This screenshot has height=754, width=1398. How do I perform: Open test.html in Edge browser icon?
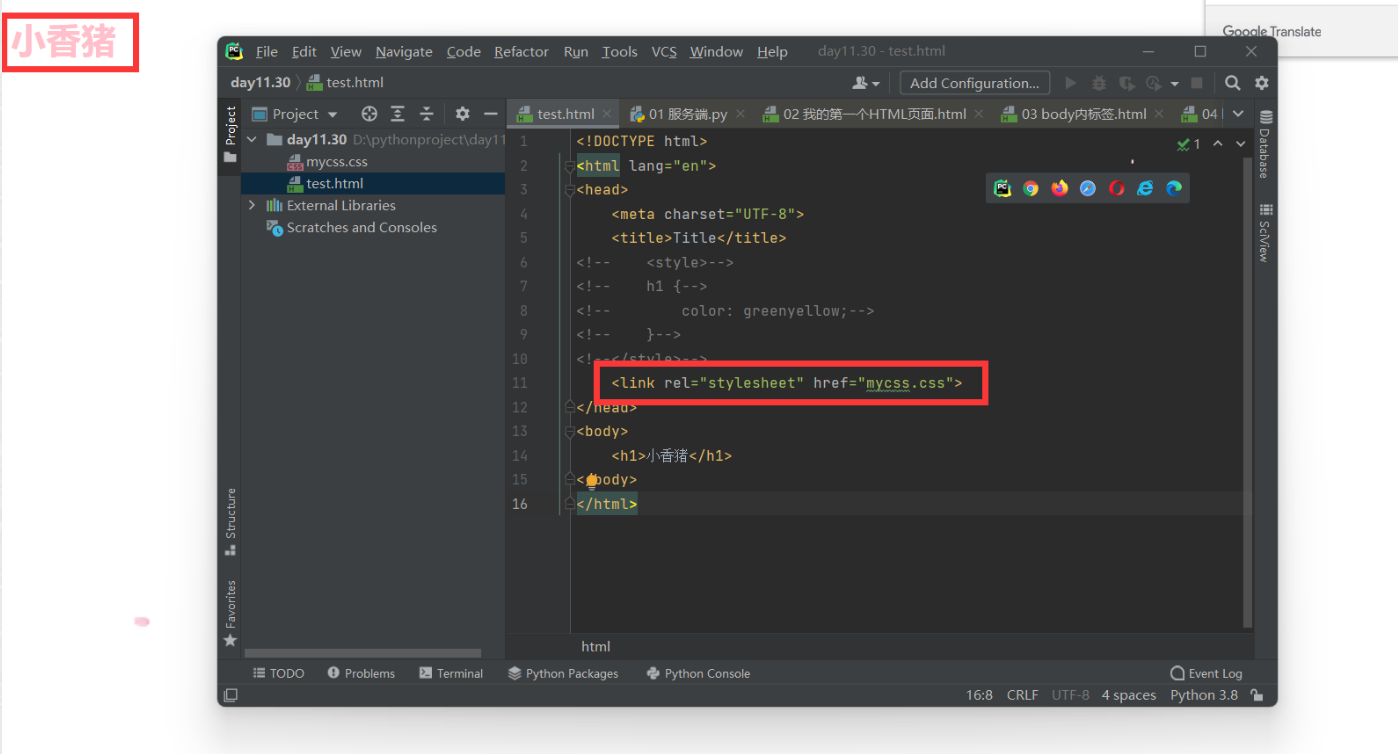point(1174,188)
